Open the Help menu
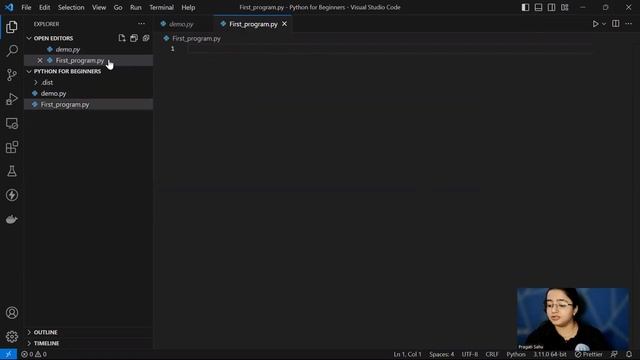The height and width of the screenshot is (360, 640). 188,7
